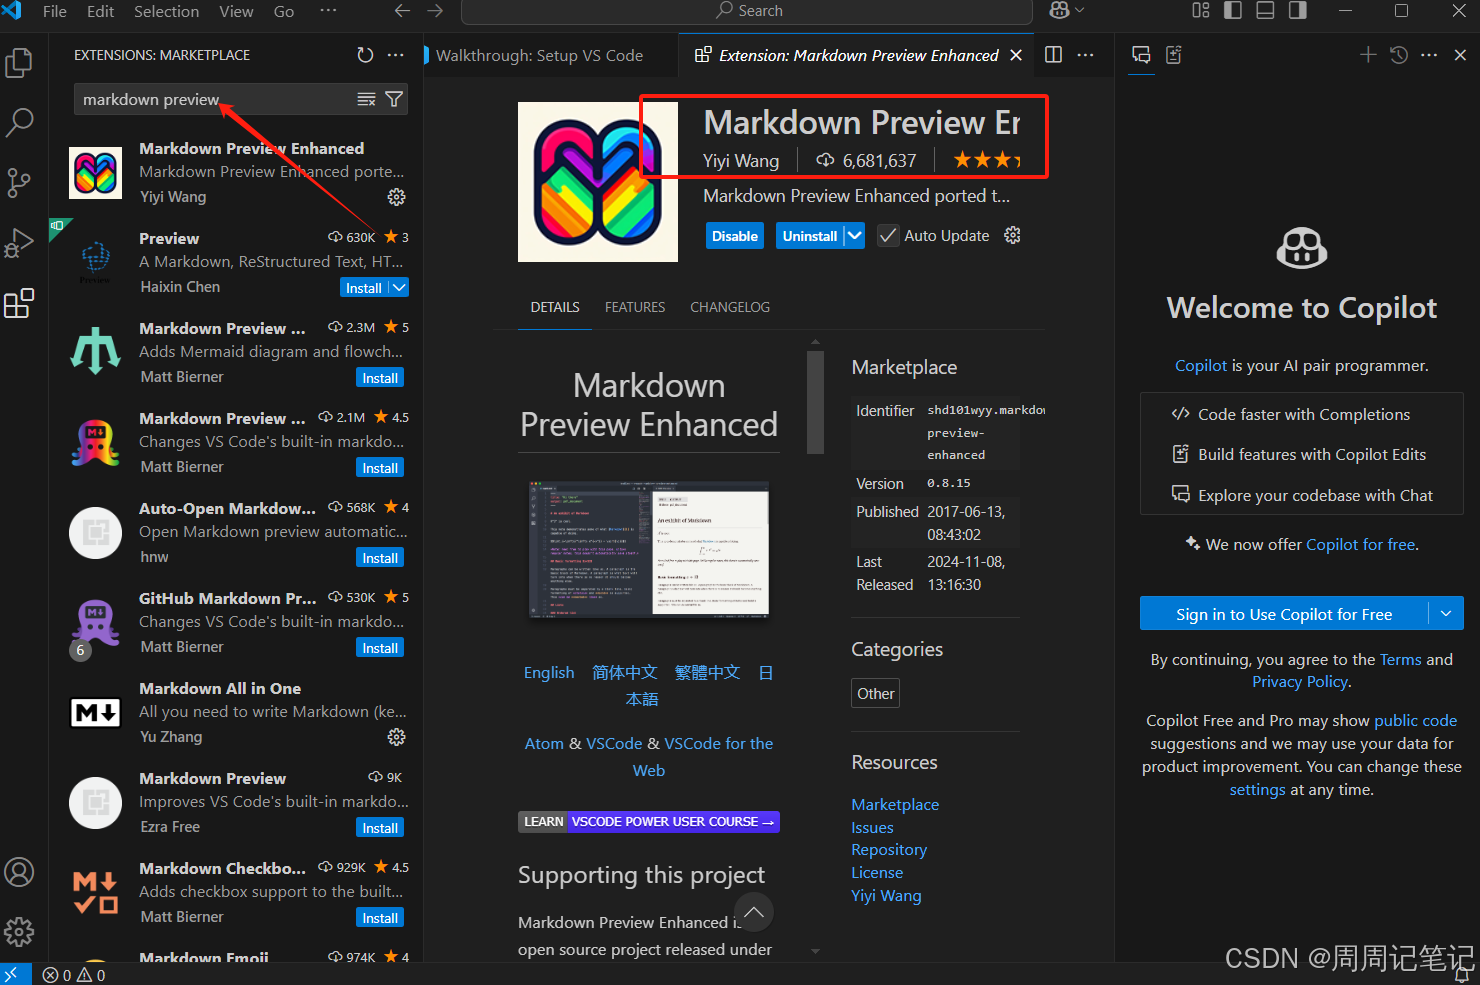Open gear for Markdown Preview Enhanced list item

(x=397, y=197)
